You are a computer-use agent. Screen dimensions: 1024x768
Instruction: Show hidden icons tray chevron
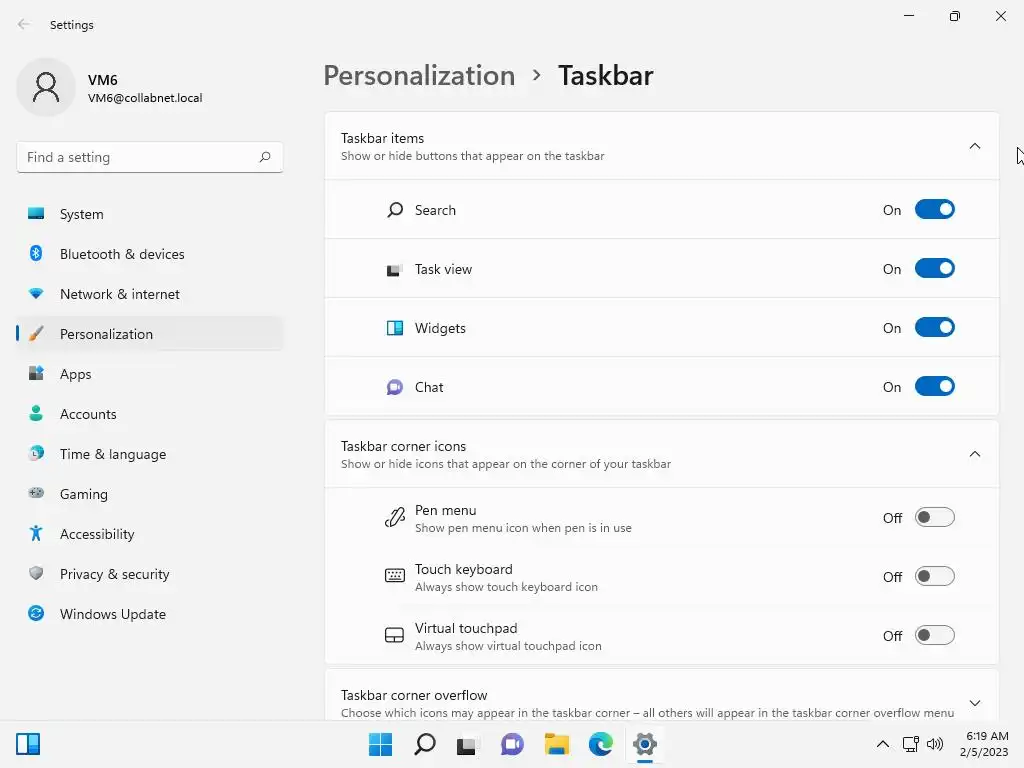point(883,744)
